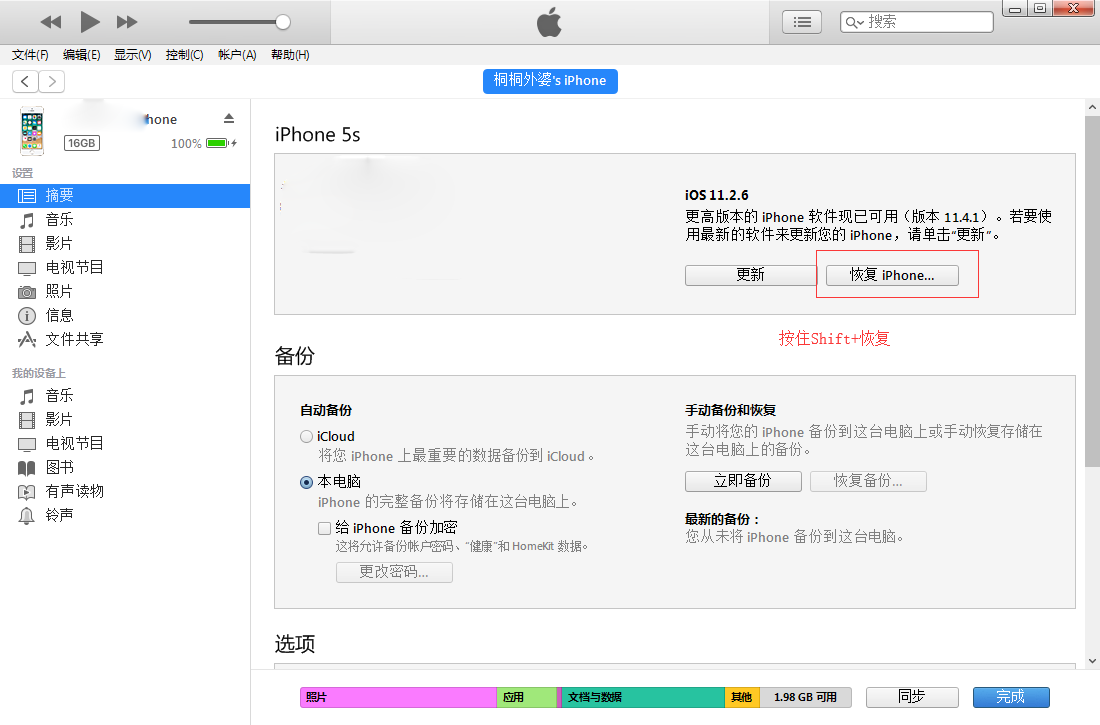The height and width of the screenshot is (725, 1100).
Task: Click the 16GB capacity badge
Action: [x=82, y=143]
